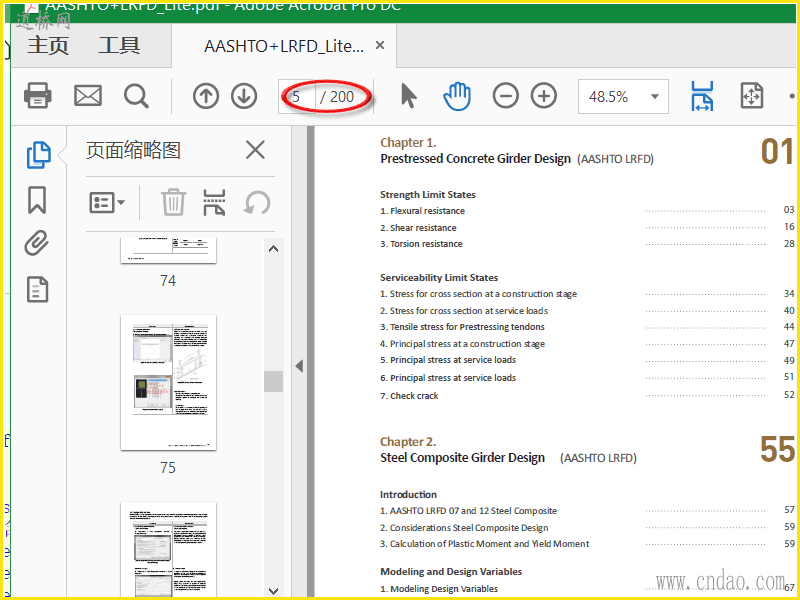Click '4. Principal stress at a construction stage'
800x600 pixels.
pyautogui.click(x=462, y=344)
